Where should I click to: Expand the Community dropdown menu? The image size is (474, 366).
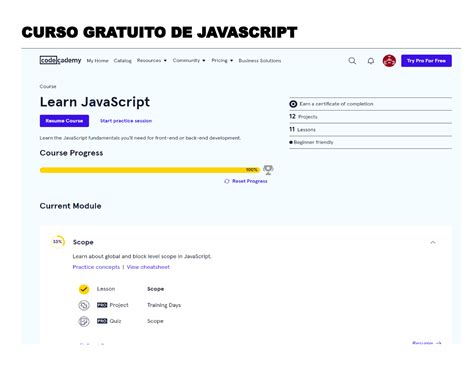point(189,60)
